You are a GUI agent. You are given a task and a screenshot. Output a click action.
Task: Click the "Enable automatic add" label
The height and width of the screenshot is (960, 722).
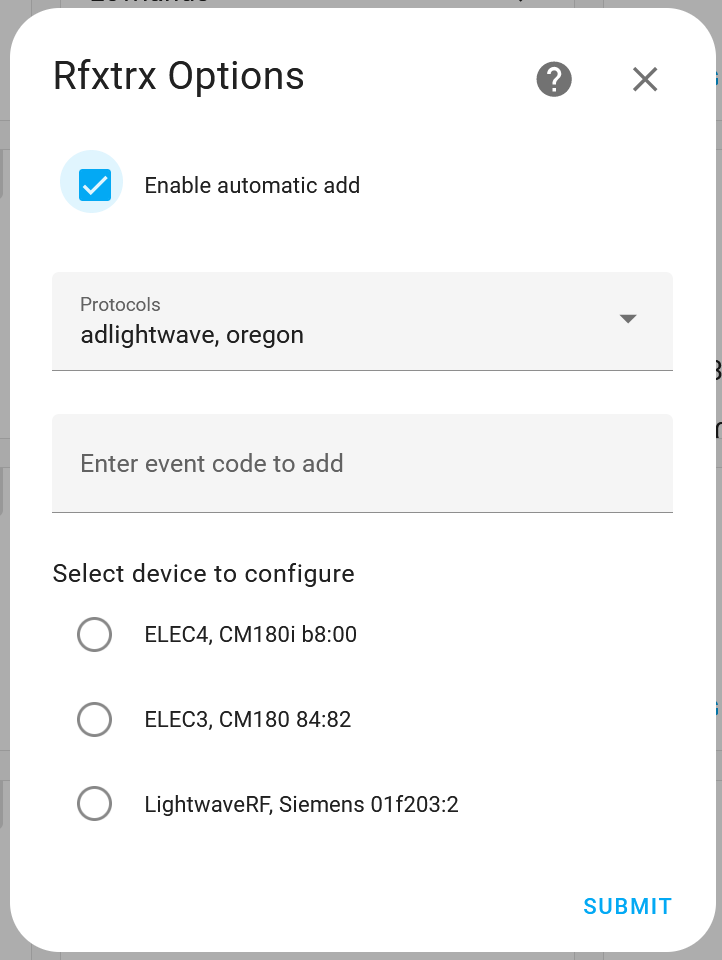(252, 185)
